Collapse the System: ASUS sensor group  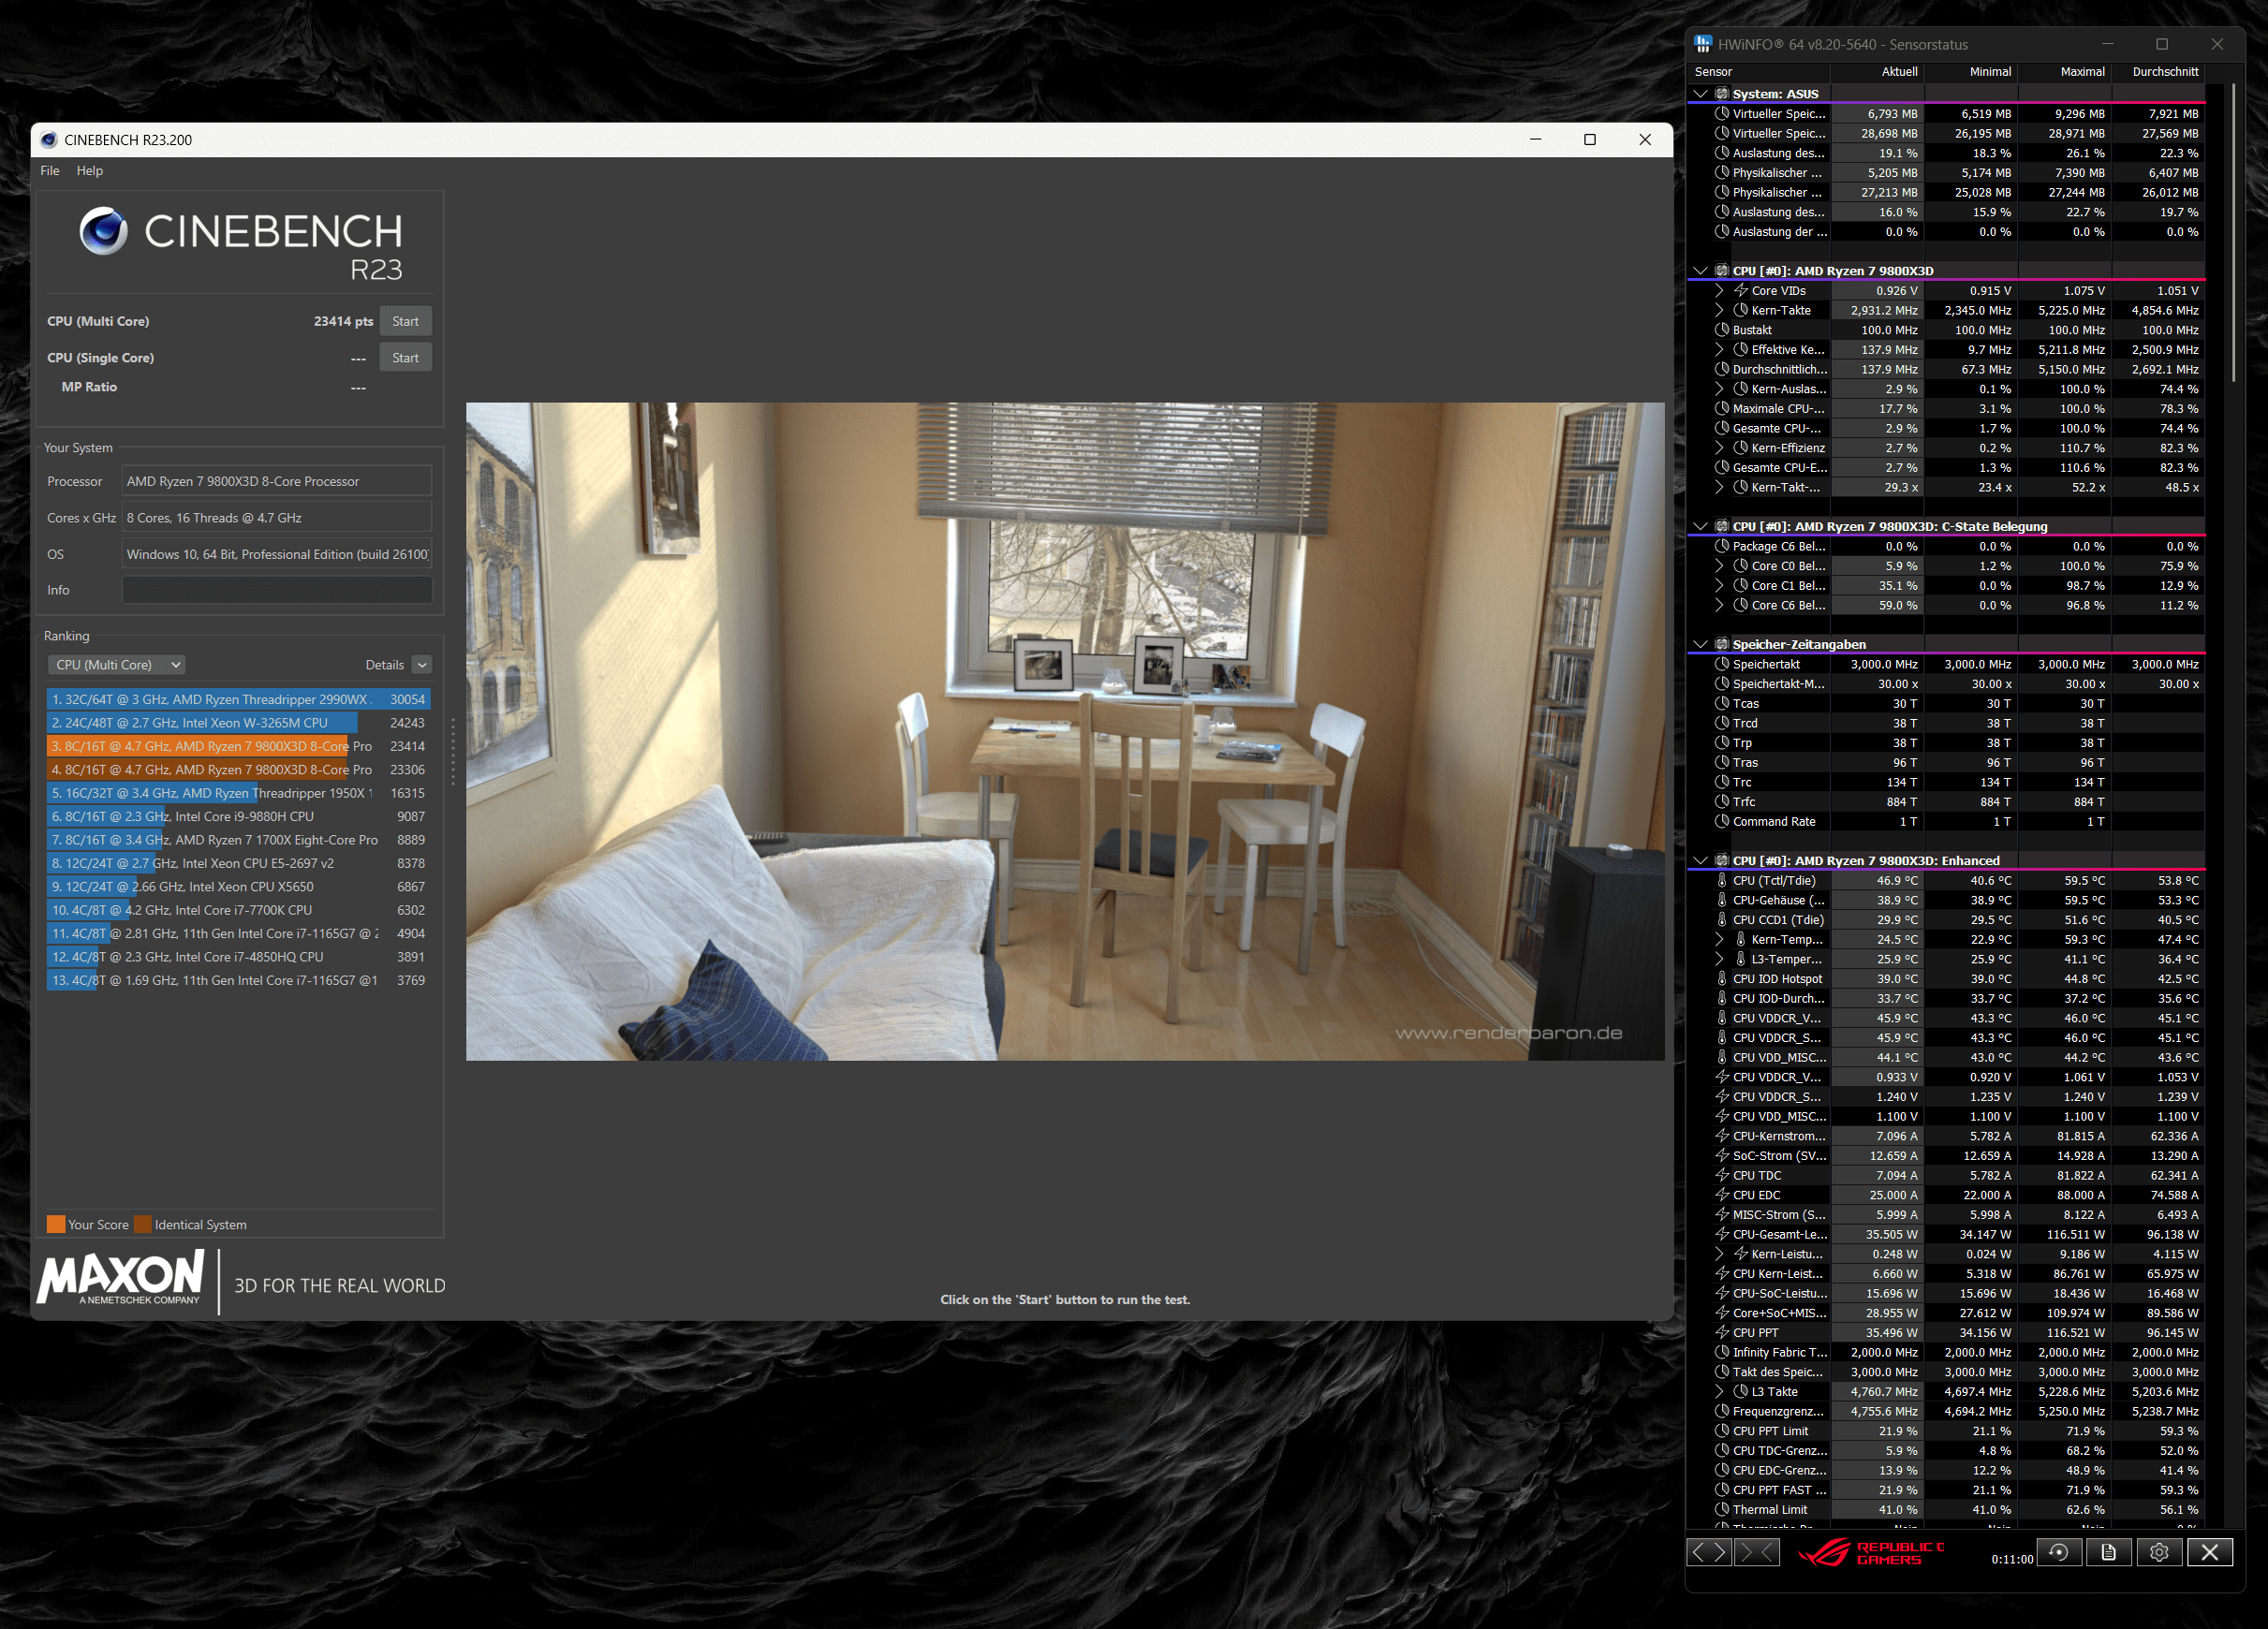coord(1700,94)
